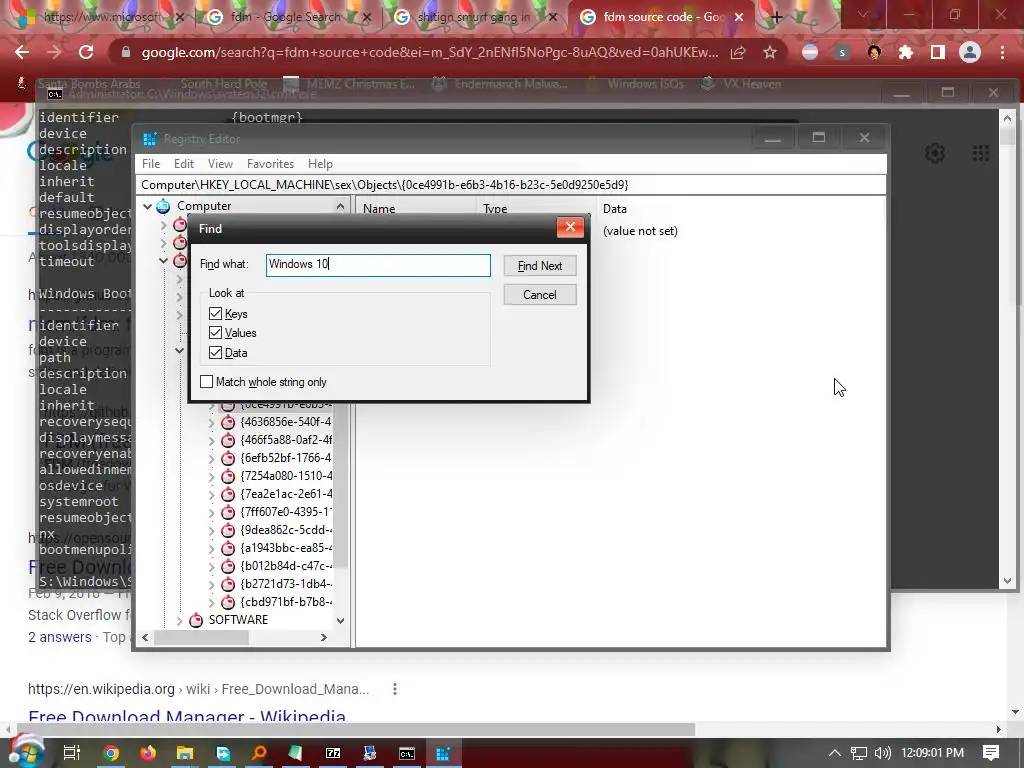Open the Help menu in Registry Editor

click(320, 164)
